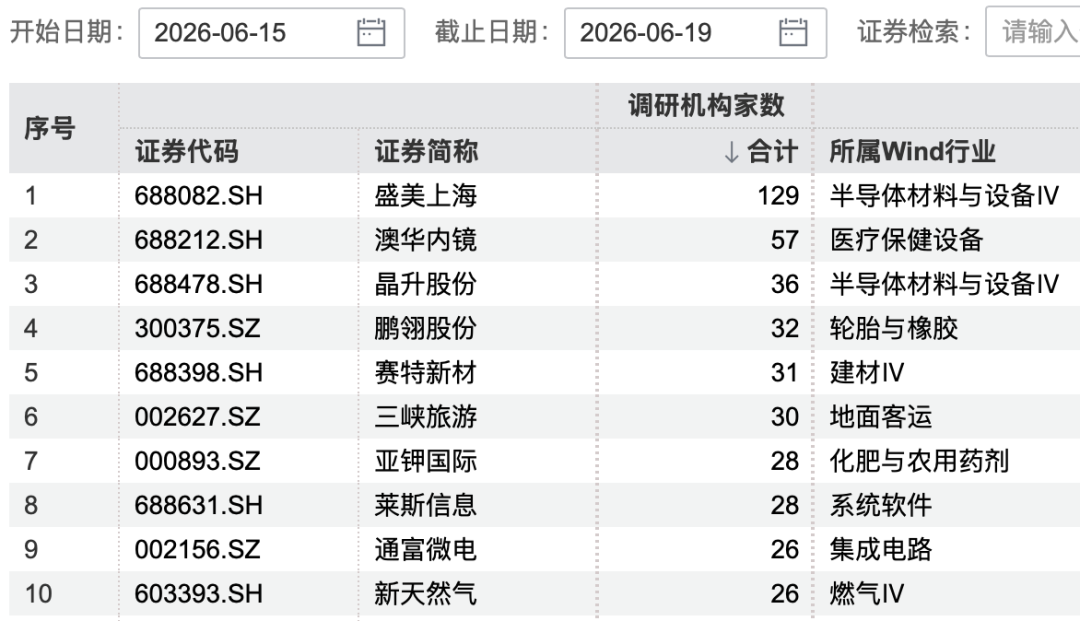The width and height of the screenshot is (1080, 621).
Task: Select stock code 603393.SH
Action: (x=198, y=593)
